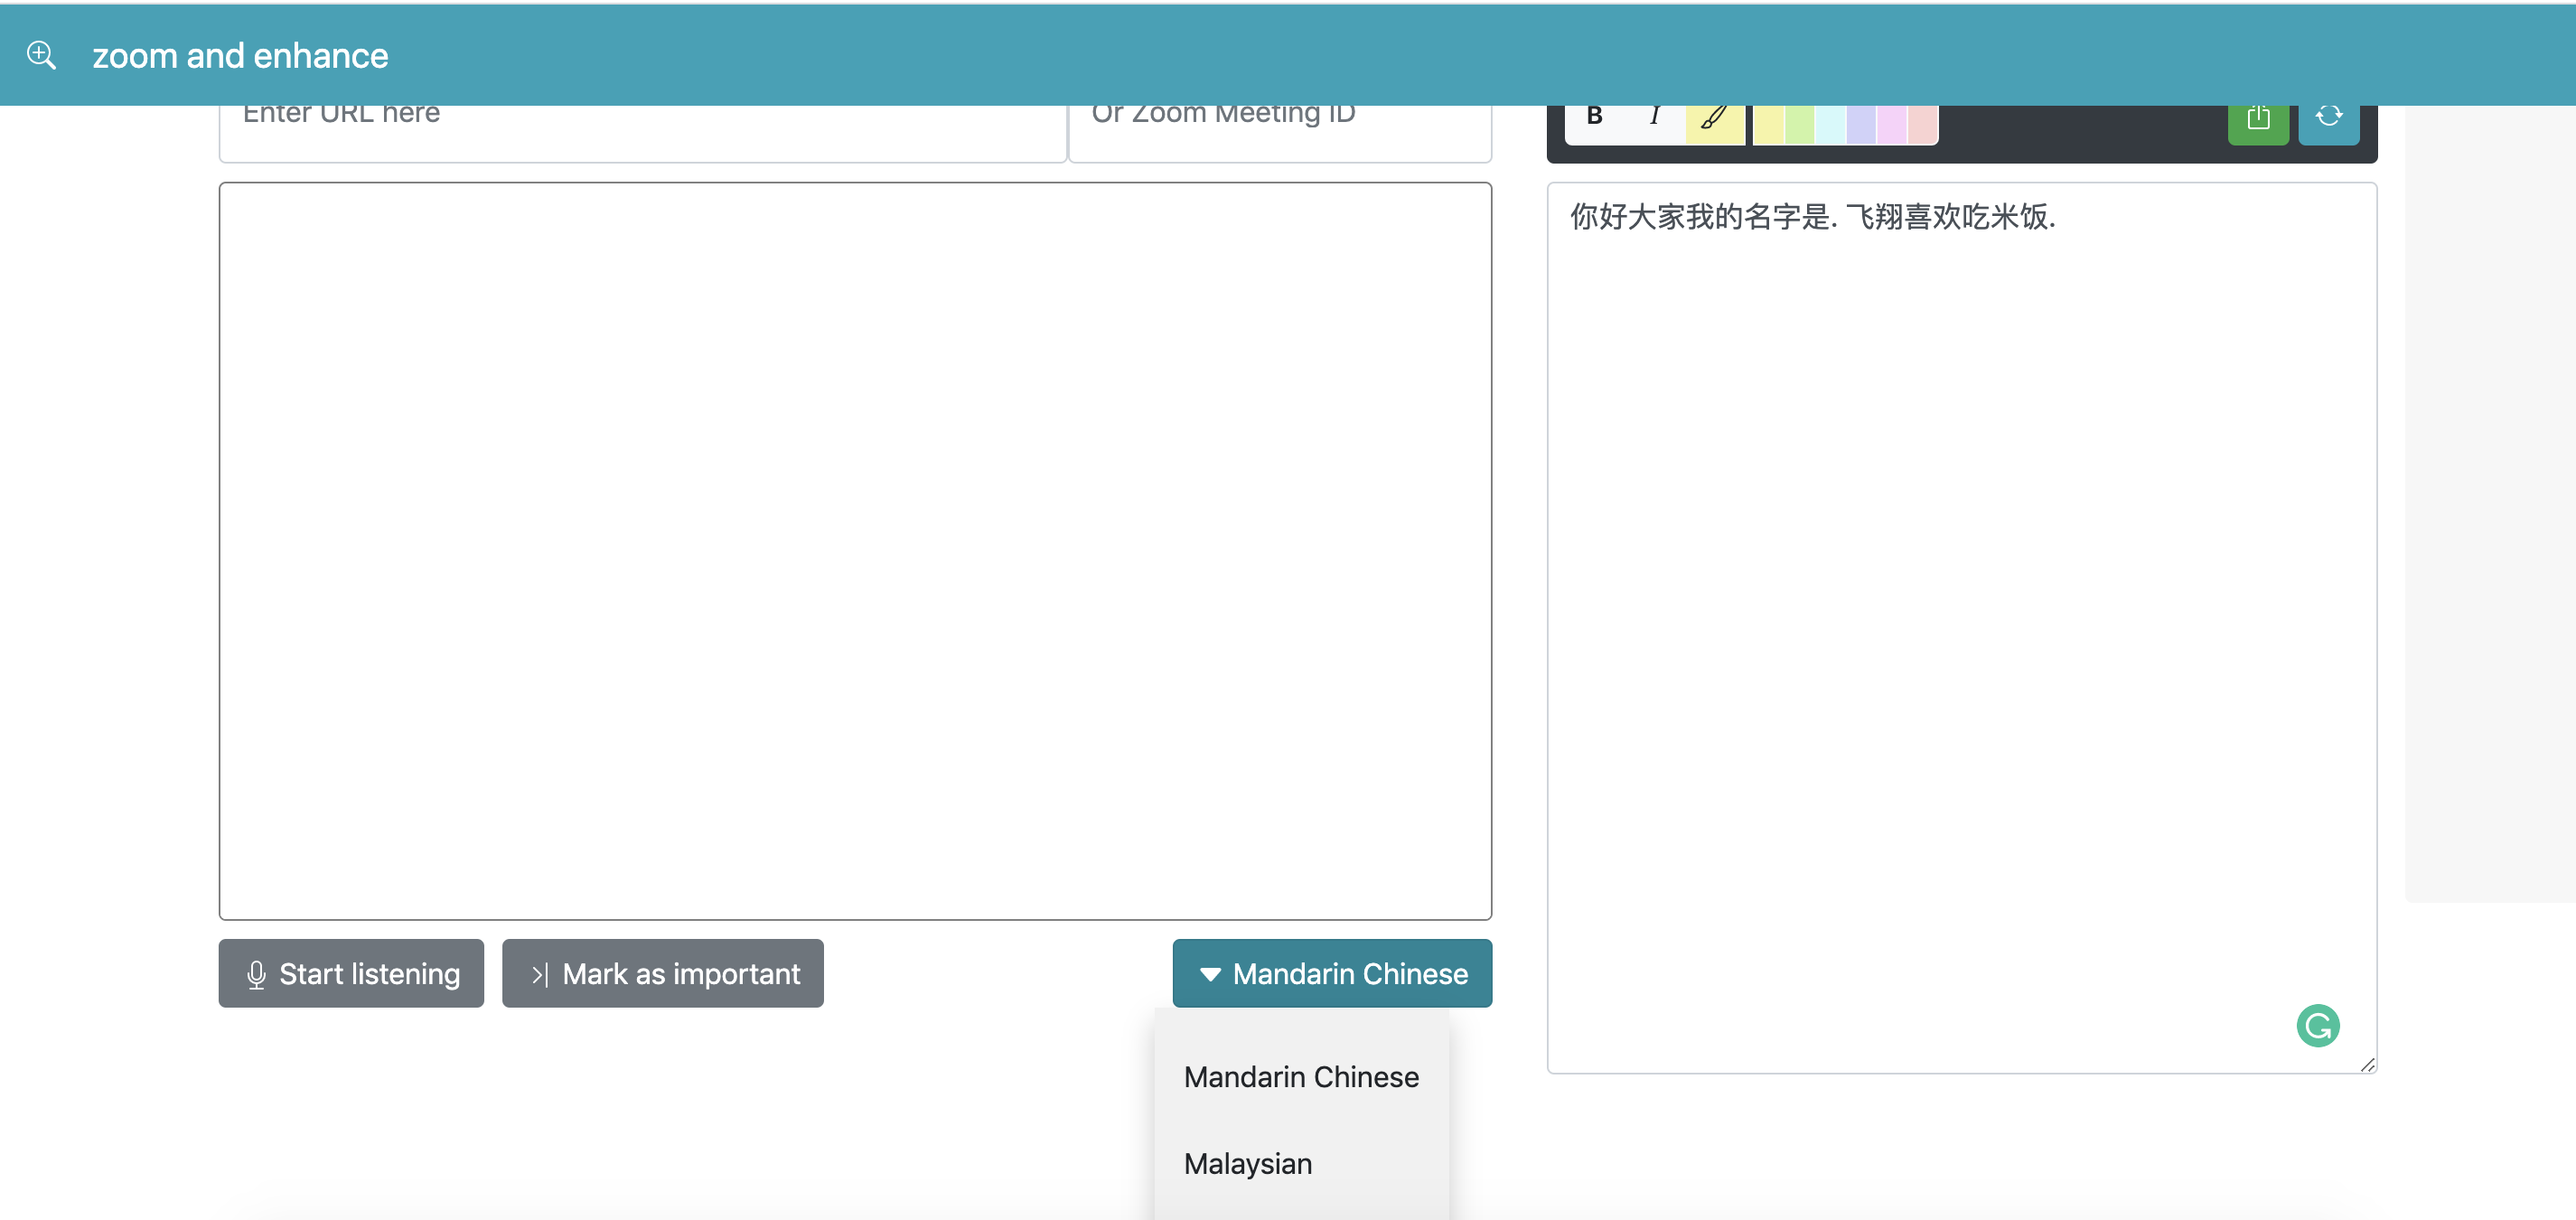Screen dimensions: 2576x1220
Task: Choose Malaysian from the language list
Action: tap(1247, 1163)
